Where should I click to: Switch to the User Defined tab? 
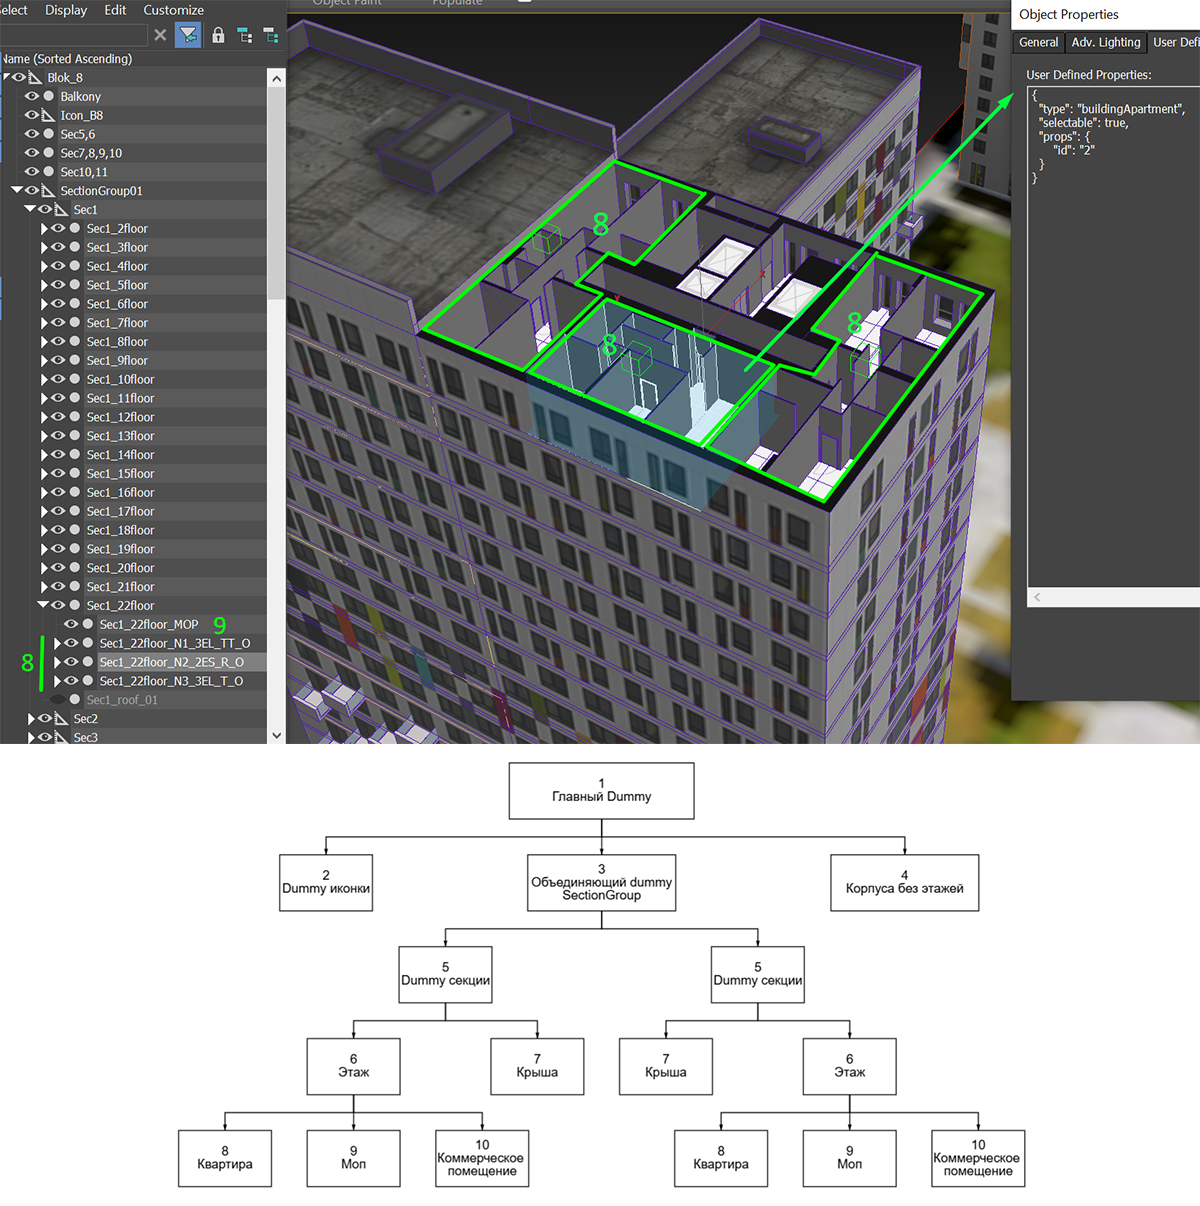1175,42
